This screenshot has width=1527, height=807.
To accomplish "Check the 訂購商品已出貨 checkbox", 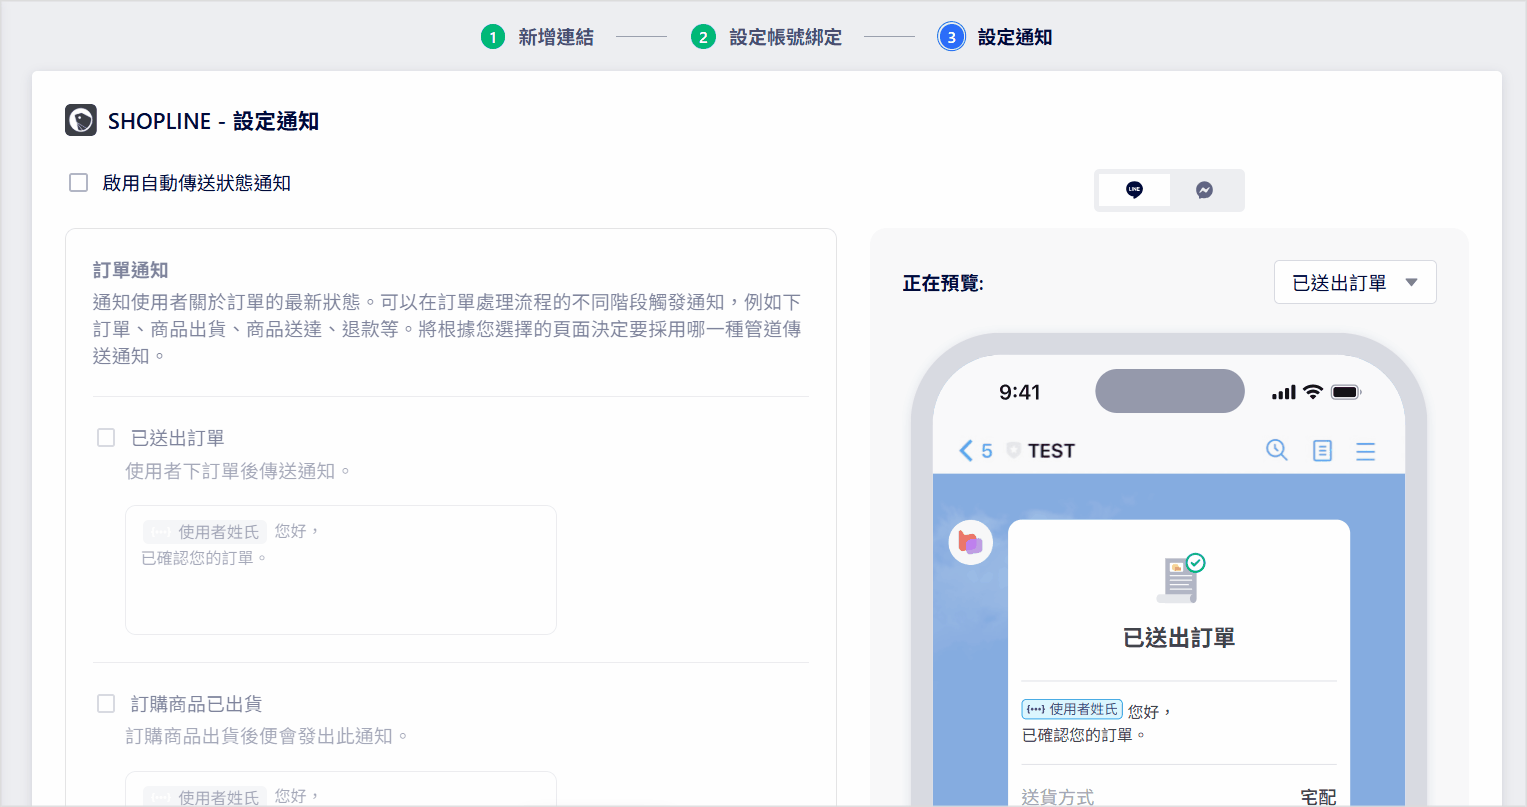I will pyautogui.click(x=106, y=704).
